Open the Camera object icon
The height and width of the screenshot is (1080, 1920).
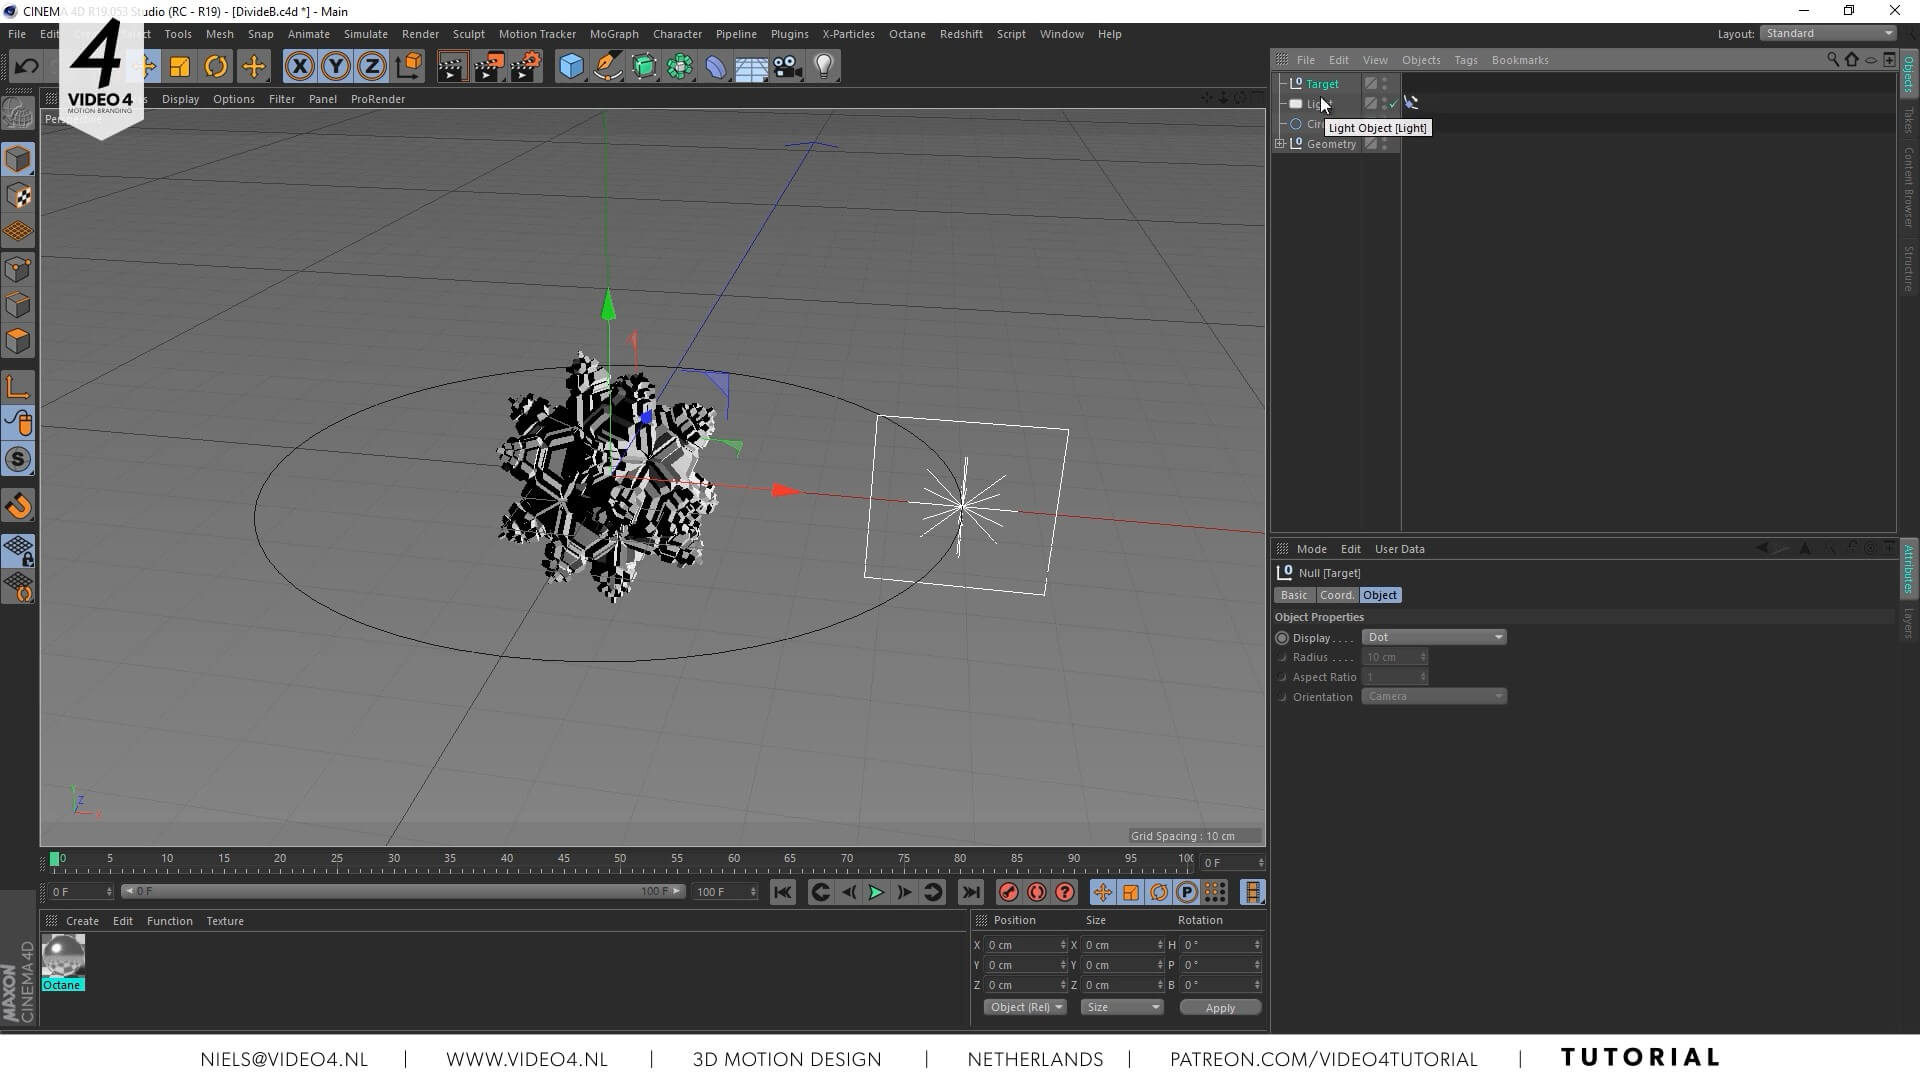(x=787, y=67)
